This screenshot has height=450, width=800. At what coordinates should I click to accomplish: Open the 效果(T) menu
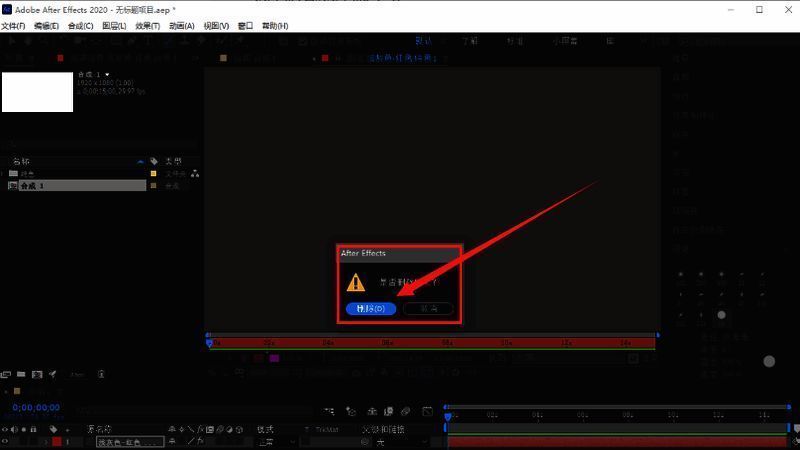147,26
